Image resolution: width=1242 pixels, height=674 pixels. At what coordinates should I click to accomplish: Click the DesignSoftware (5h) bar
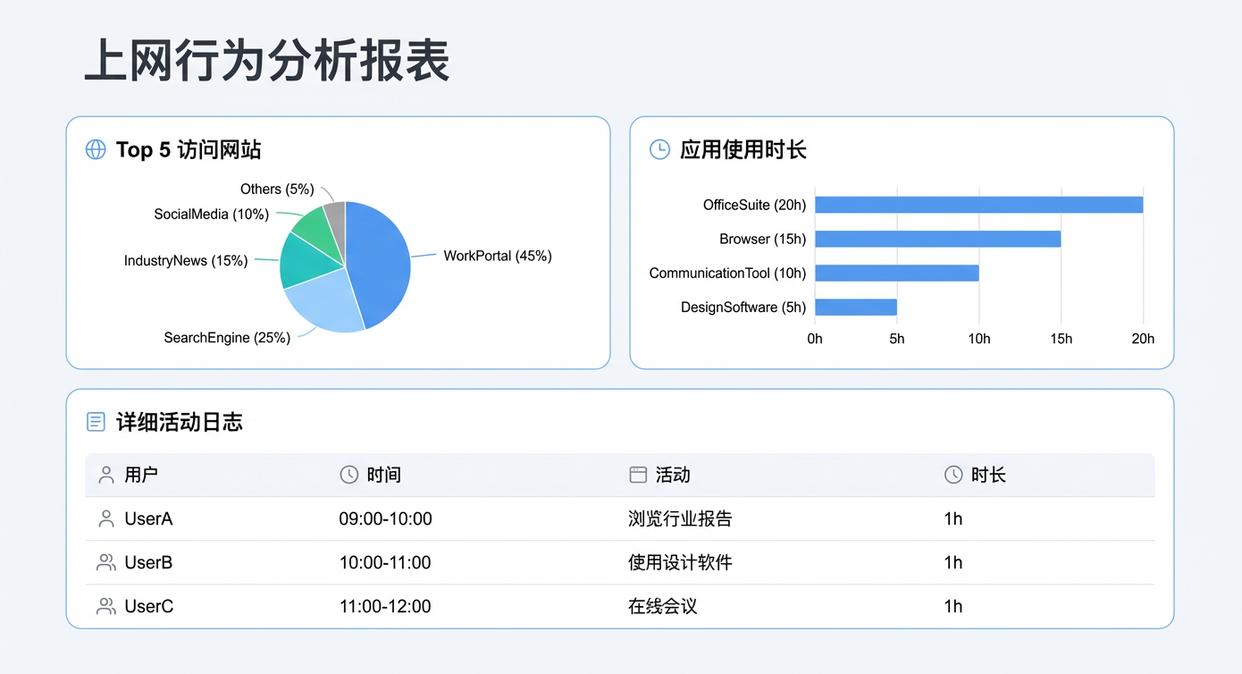click(x=857, y=306)
